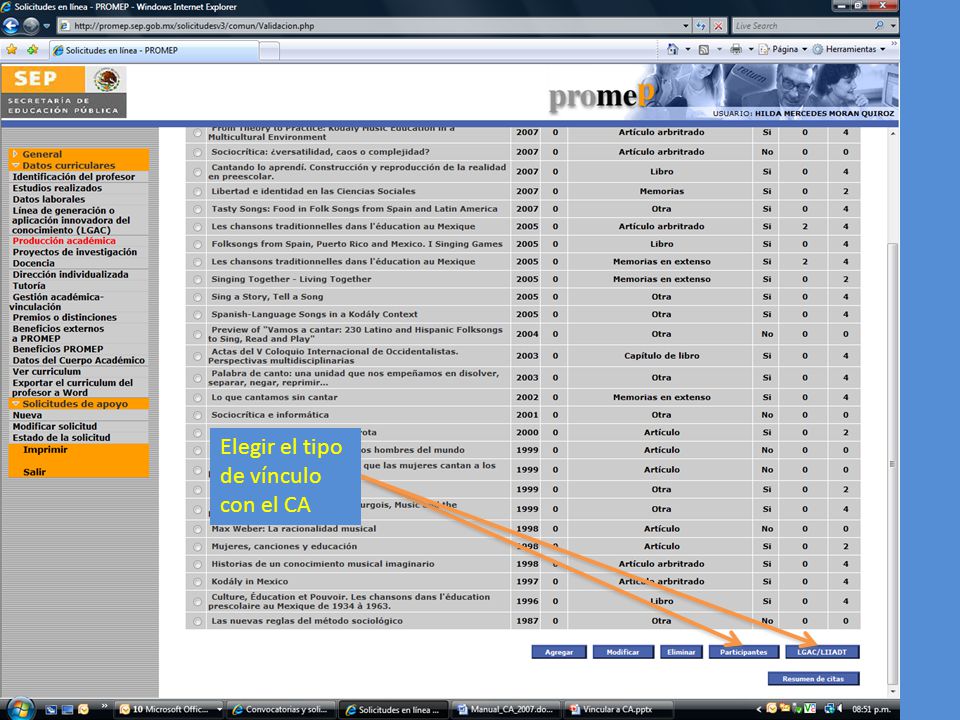Screen dimensions: 960x720
Task: Open '10 Microsoft Offic...' taskbar group
Action: (171, 710)
